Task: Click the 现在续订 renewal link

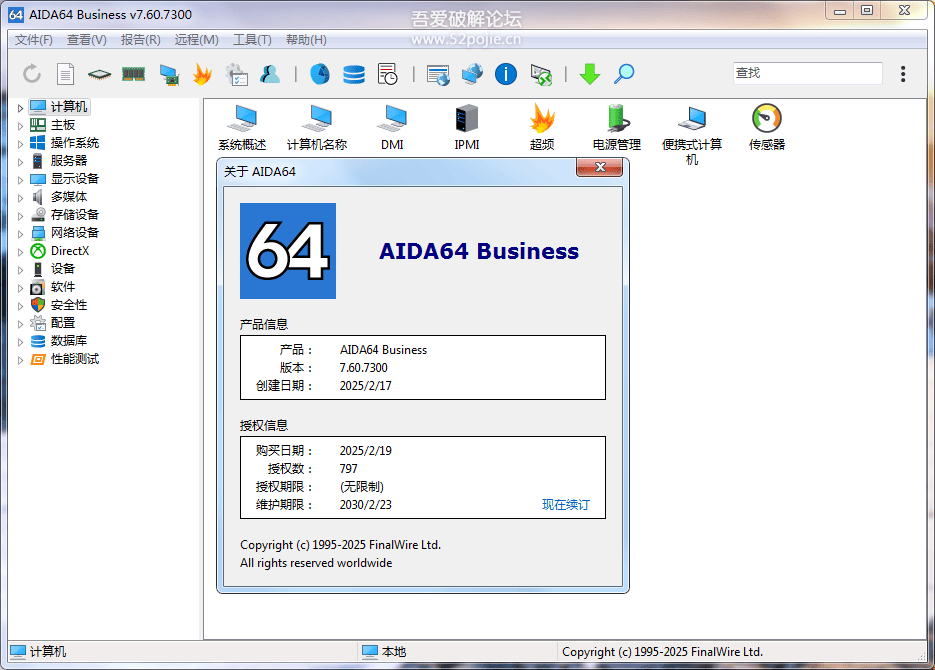Action: point(565,504)
